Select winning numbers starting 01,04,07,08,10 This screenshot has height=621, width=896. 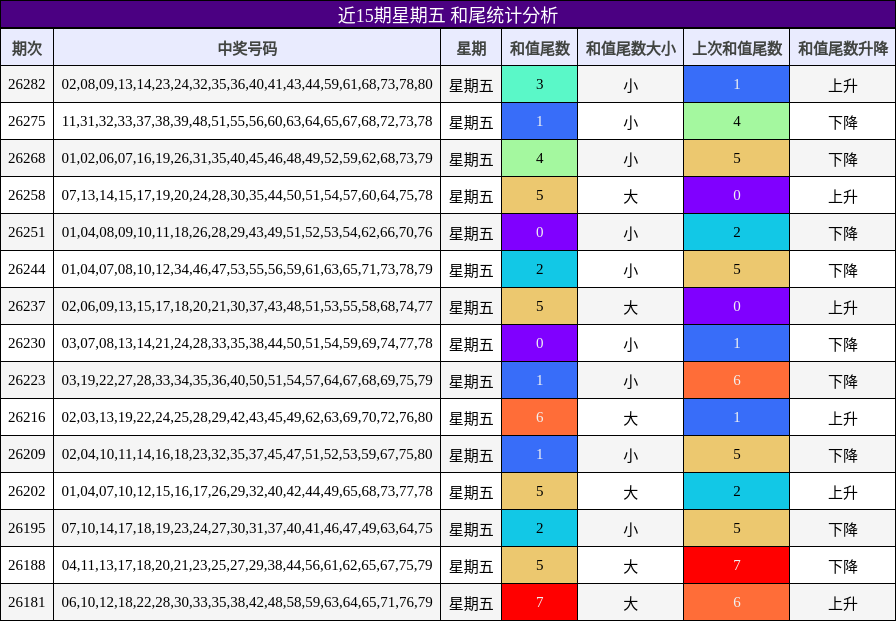coord(247,269)
